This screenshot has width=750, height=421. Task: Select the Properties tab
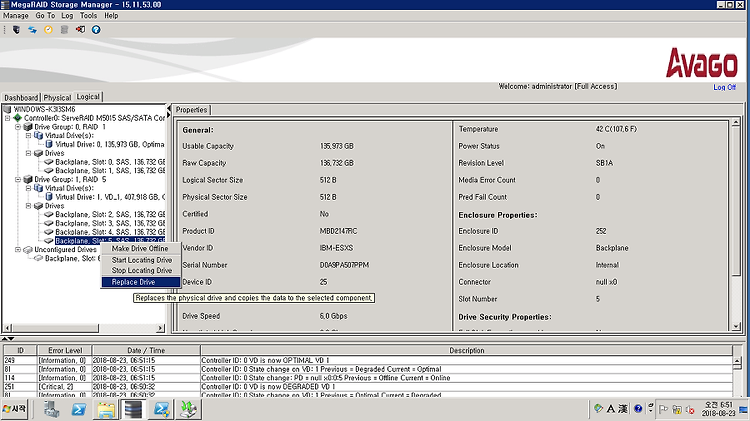click(191, 110)
